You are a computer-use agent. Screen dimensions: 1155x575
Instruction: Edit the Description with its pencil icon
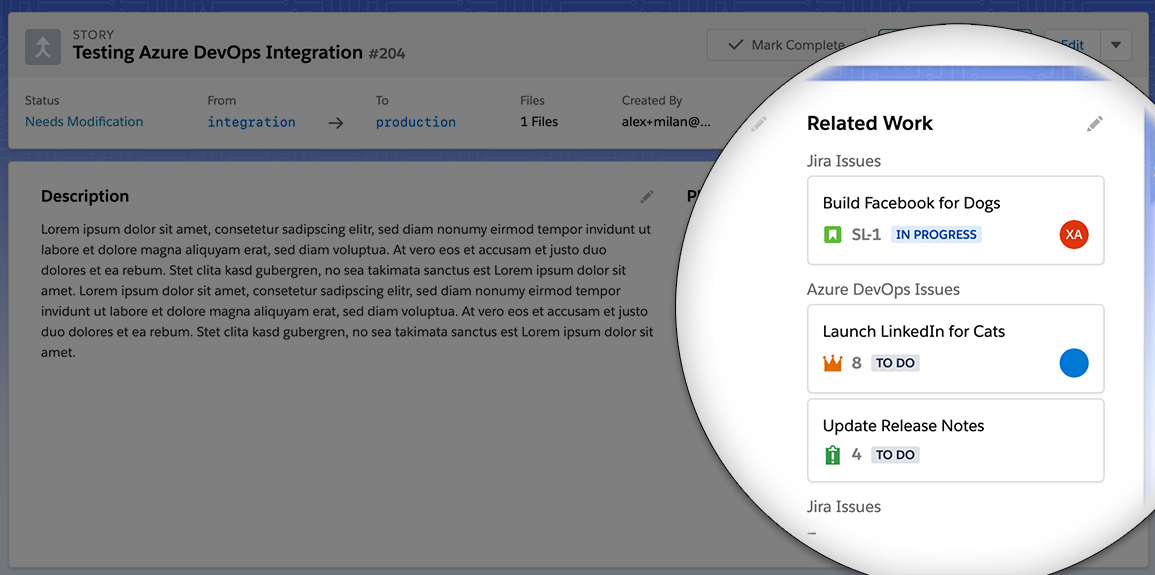(647, 197)
